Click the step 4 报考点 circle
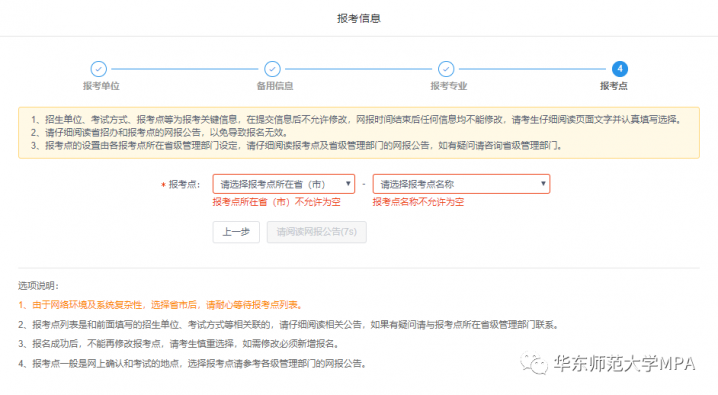Screen dimensions: 718x395 click(x=620, y=69)
